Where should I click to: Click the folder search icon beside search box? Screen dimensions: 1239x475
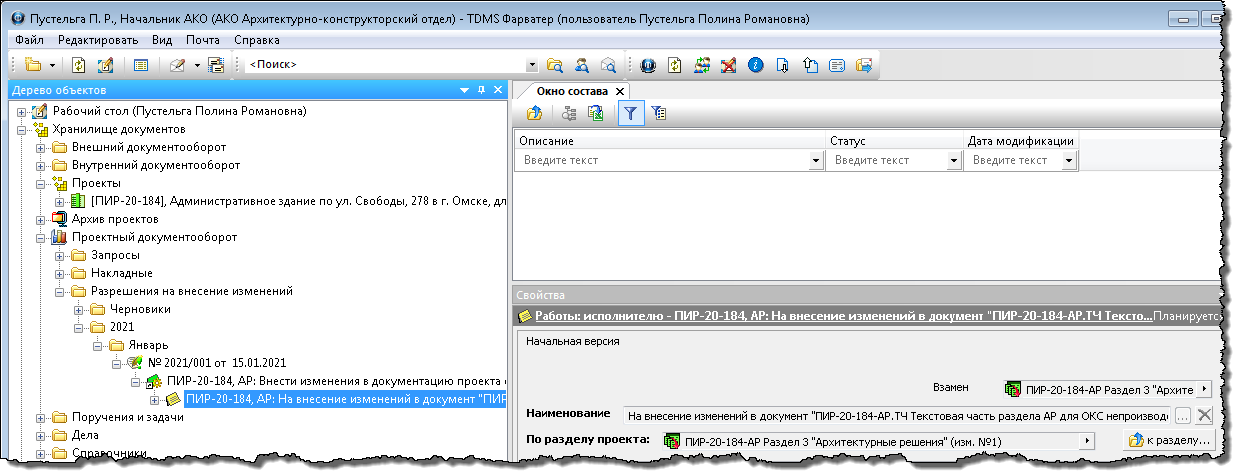point(555,65)
